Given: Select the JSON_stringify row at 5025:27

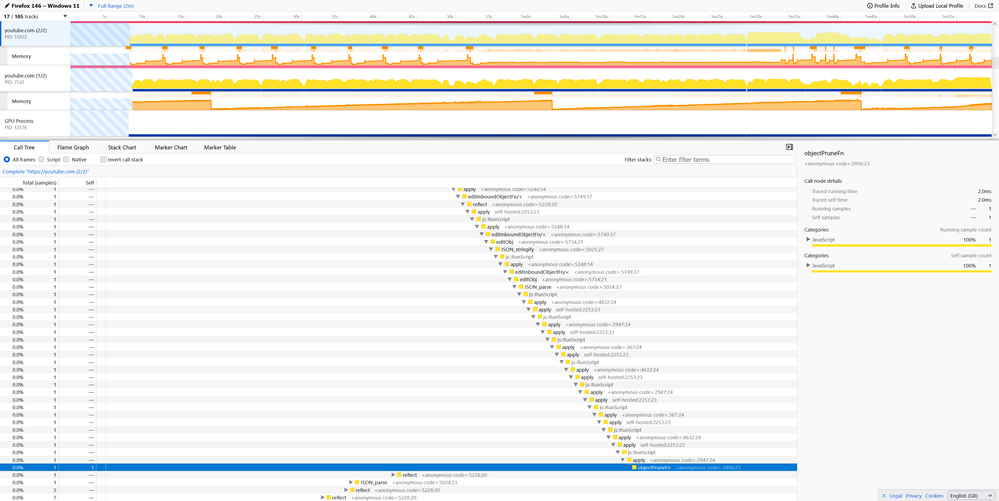Looking at the screenshot, I should [398, 249].
